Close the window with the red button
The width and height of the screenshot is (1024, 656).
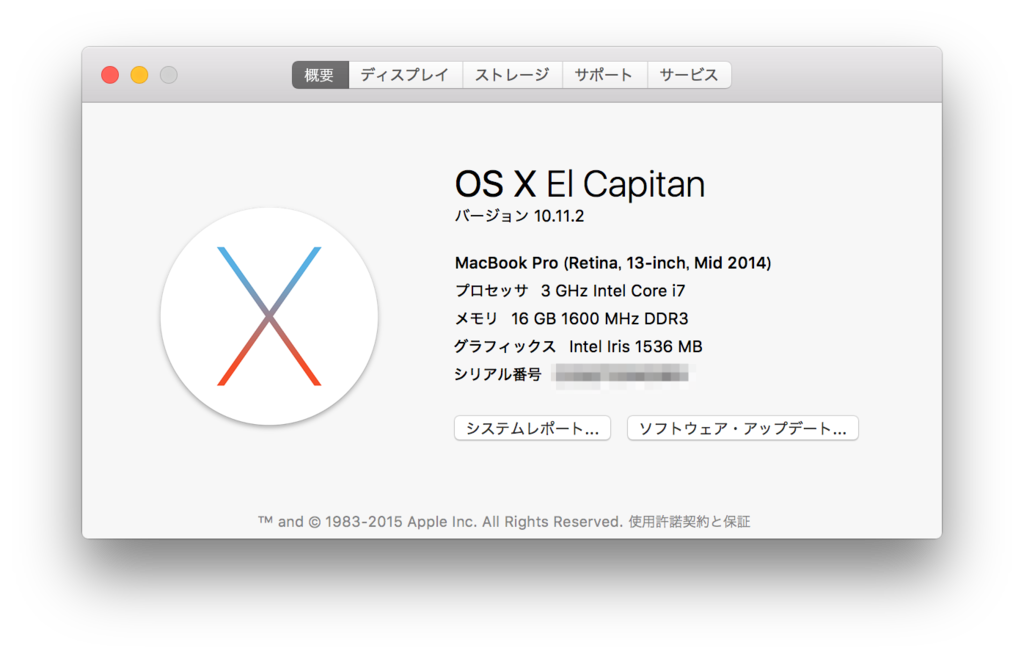pyautogui.click(x=110, y=75)
